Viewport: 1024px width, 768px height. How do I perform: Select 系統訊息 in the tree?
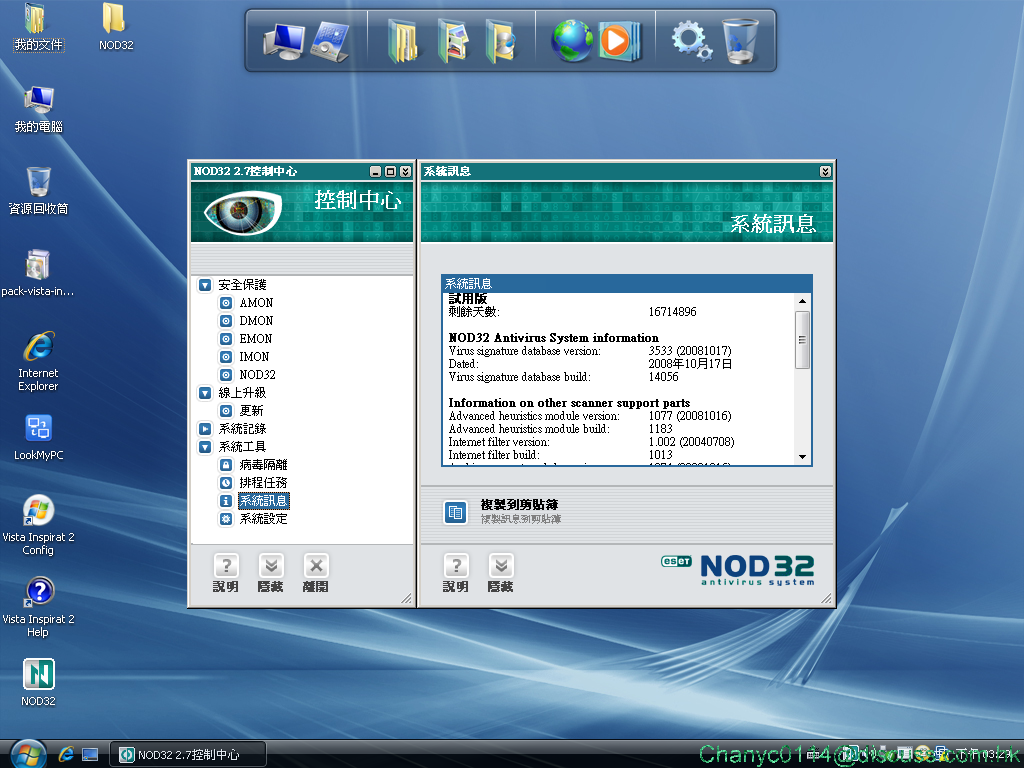(x=263, y=501)
